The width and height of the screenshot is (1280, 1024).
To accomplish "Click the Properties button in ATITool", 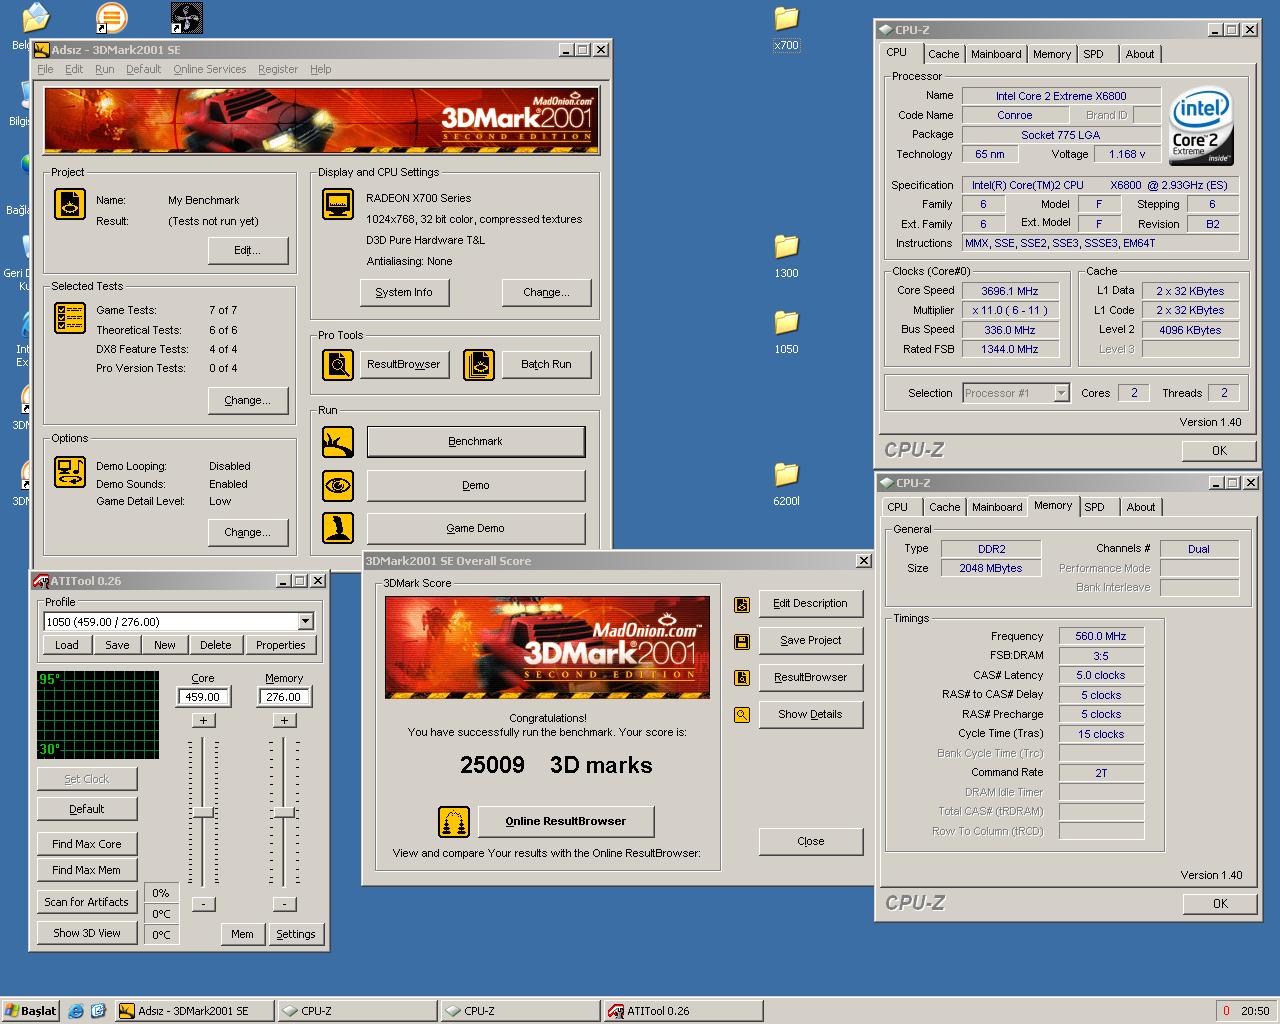I will (280, 645).
